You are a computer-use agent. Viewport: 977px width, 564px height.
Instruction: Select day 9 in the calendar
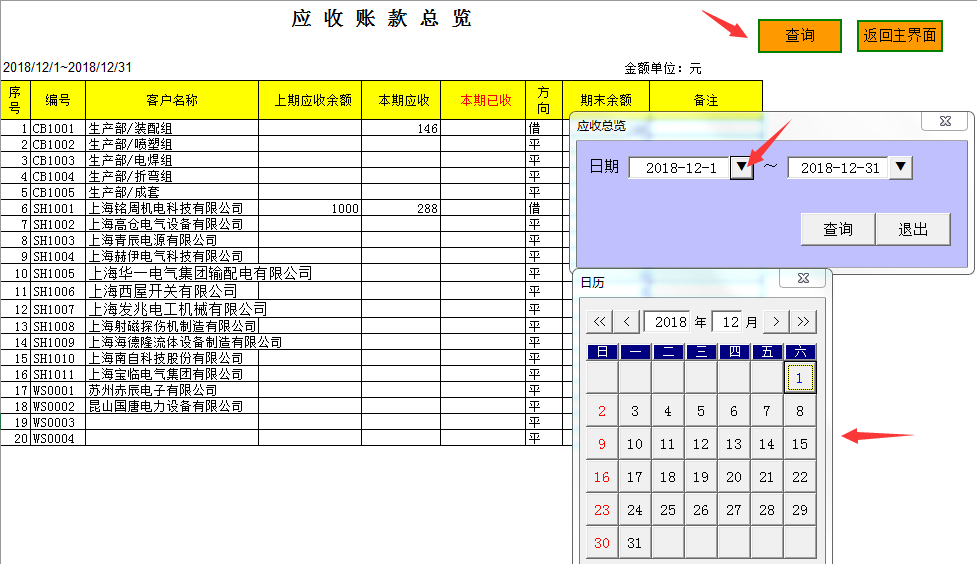602,444
